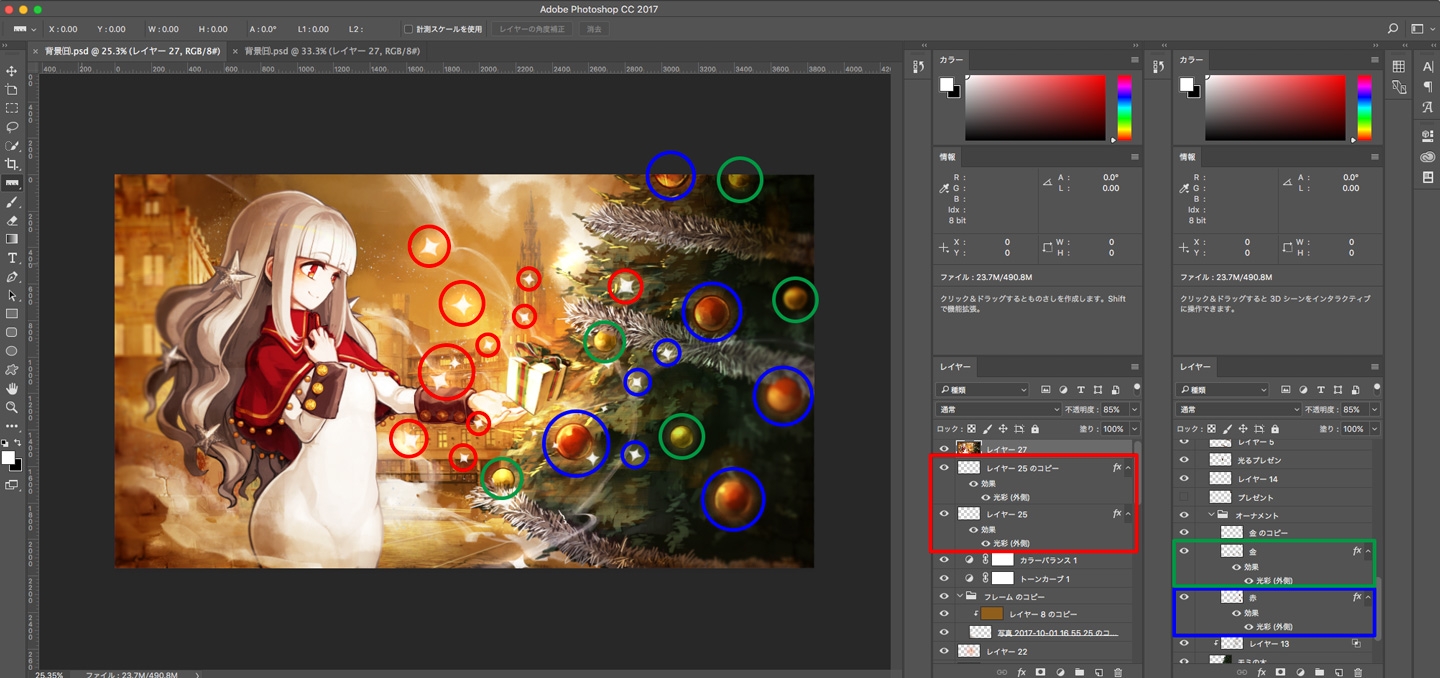The width and height of the screenshot is (1440, 678).
Task: Hide the レイヤー 27 layer
Action: pyautogui.click(x=944, y=449)
